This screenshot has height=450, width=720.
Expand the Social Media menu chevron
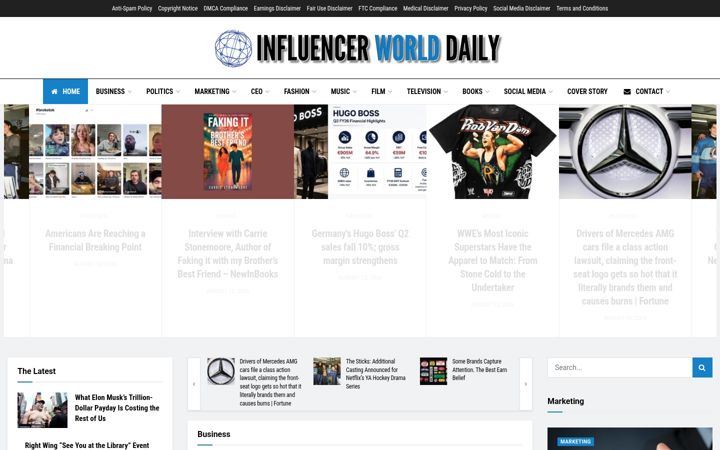pyautogui.click(x=551, y=92)
